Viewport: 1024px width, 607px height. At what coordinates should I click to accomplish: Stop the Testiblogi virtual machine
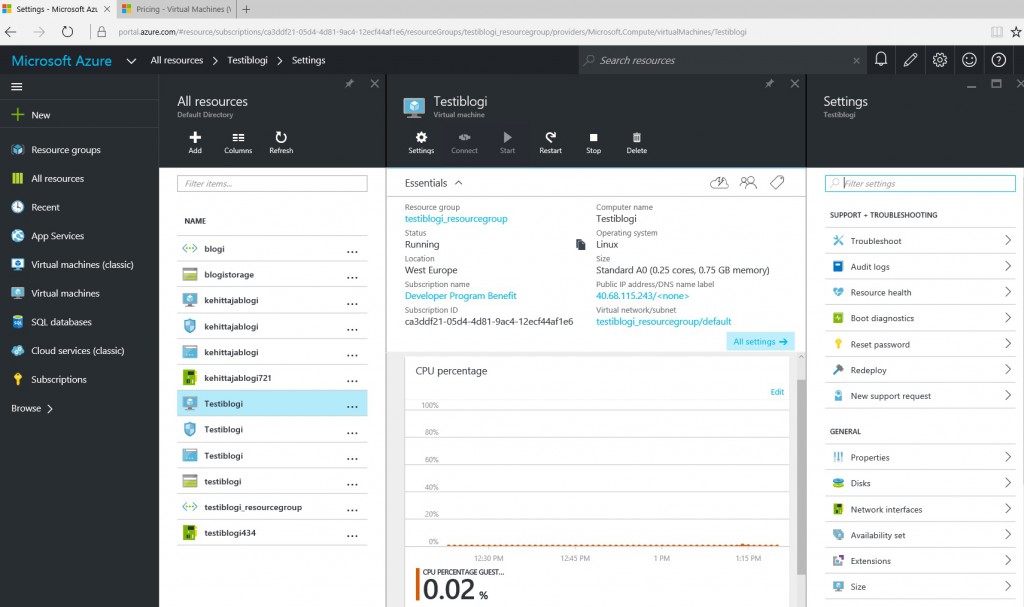click(x=594, y=142)
